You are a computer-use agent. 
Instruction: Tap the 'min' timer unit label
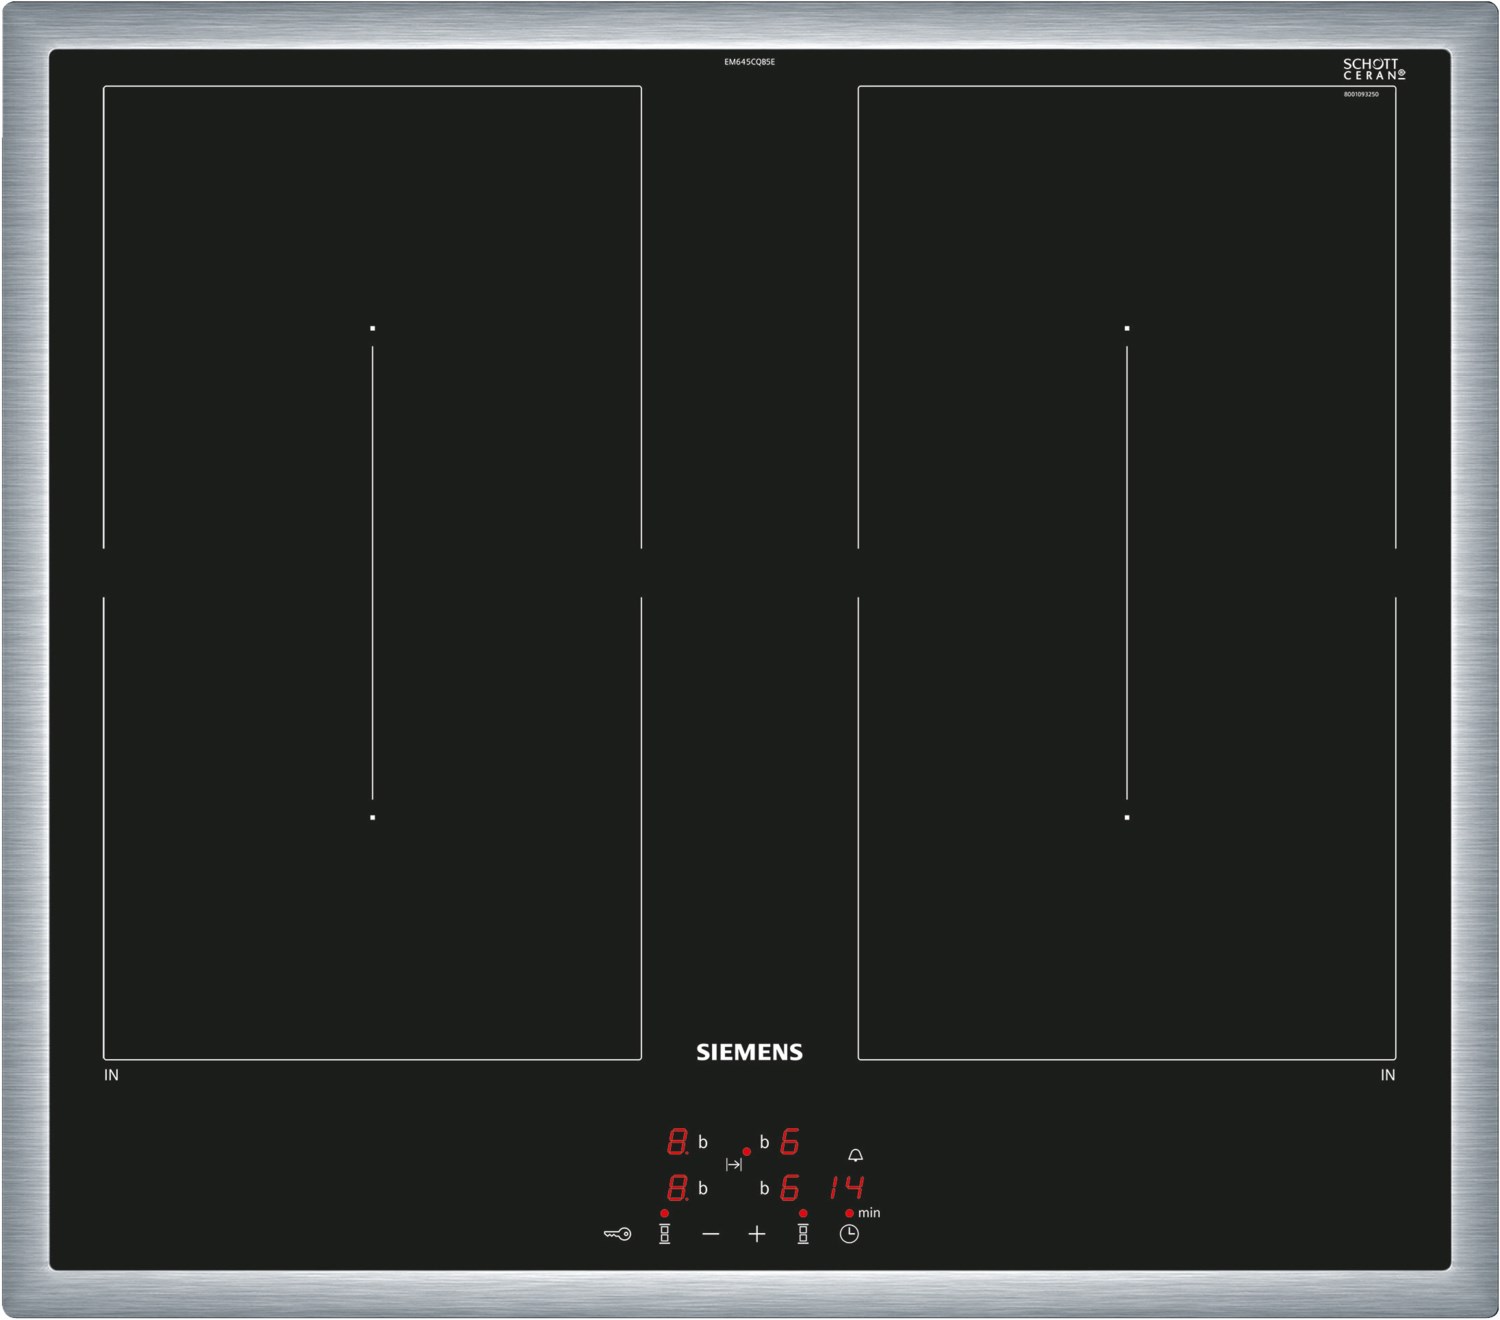click(x=869, y=1212)
